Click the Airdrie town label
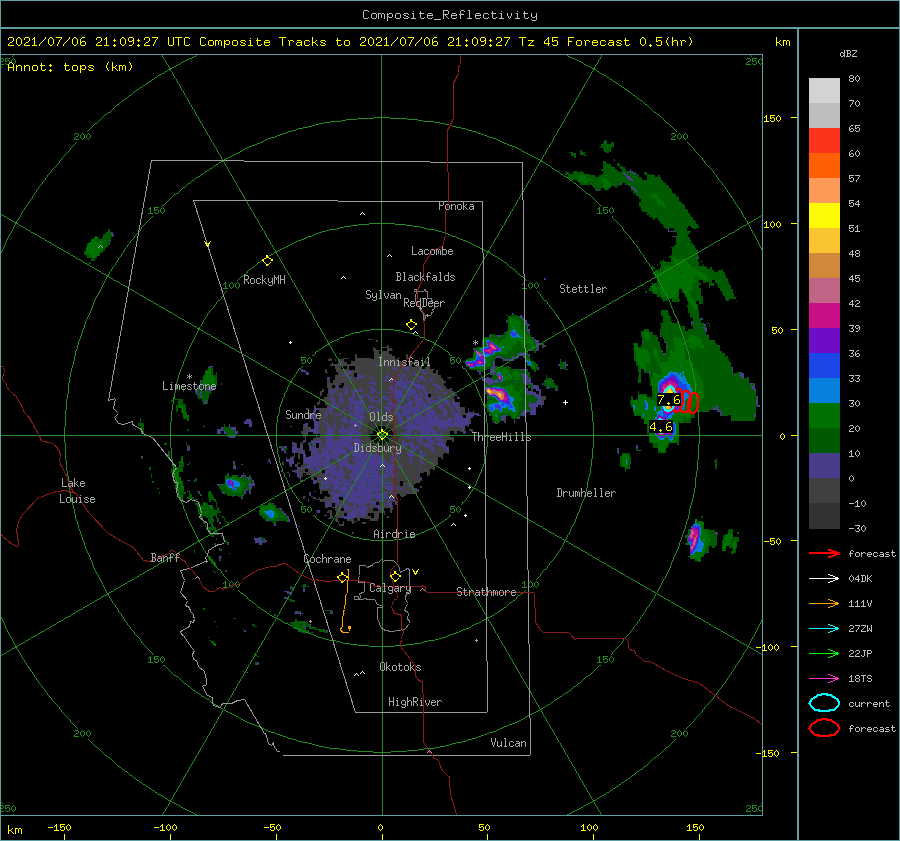This screenshot has width=900, height=841. click(394, 534)
